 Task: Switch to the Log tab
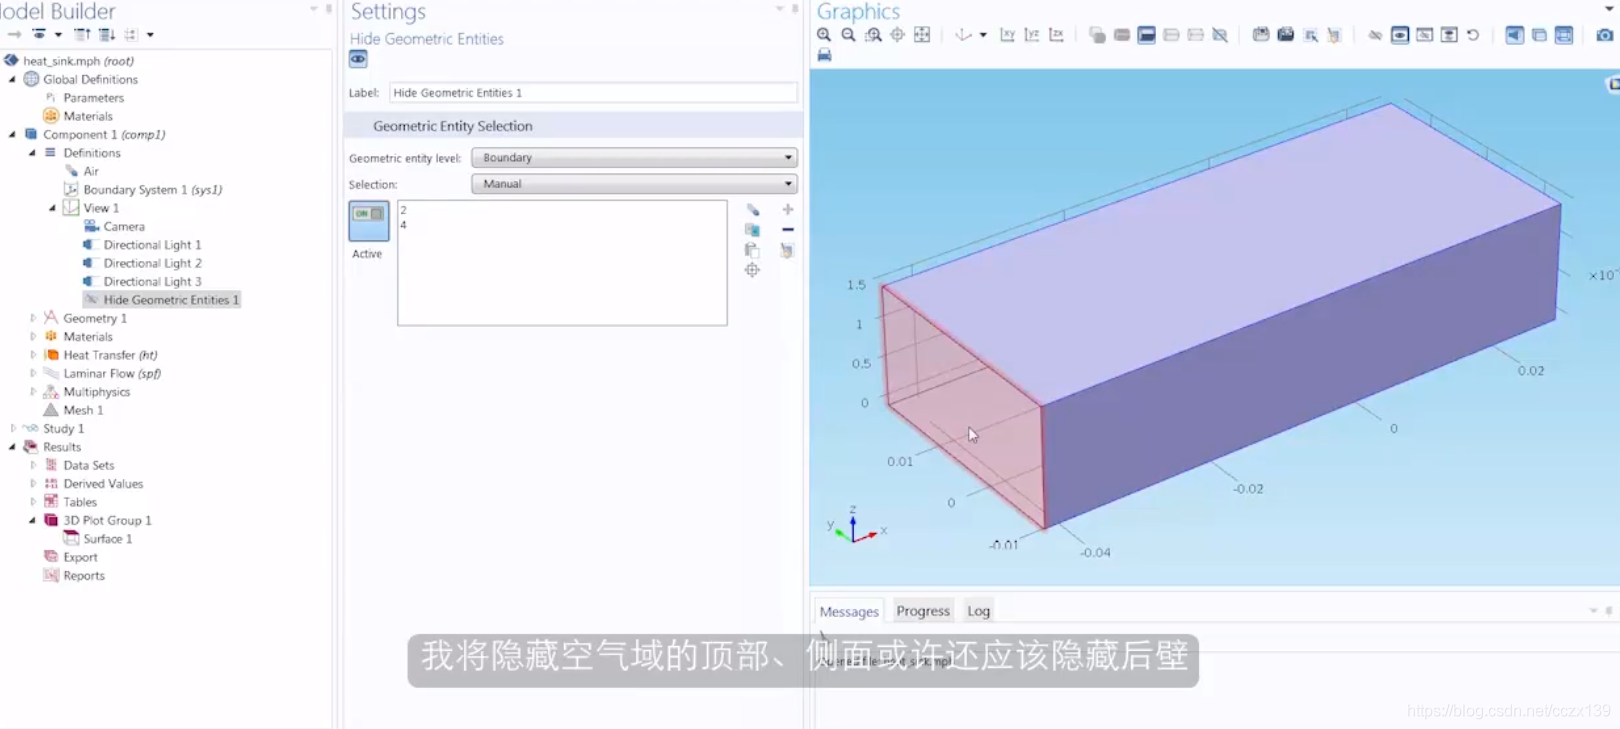pyautogui.click(x=978, y=611)
